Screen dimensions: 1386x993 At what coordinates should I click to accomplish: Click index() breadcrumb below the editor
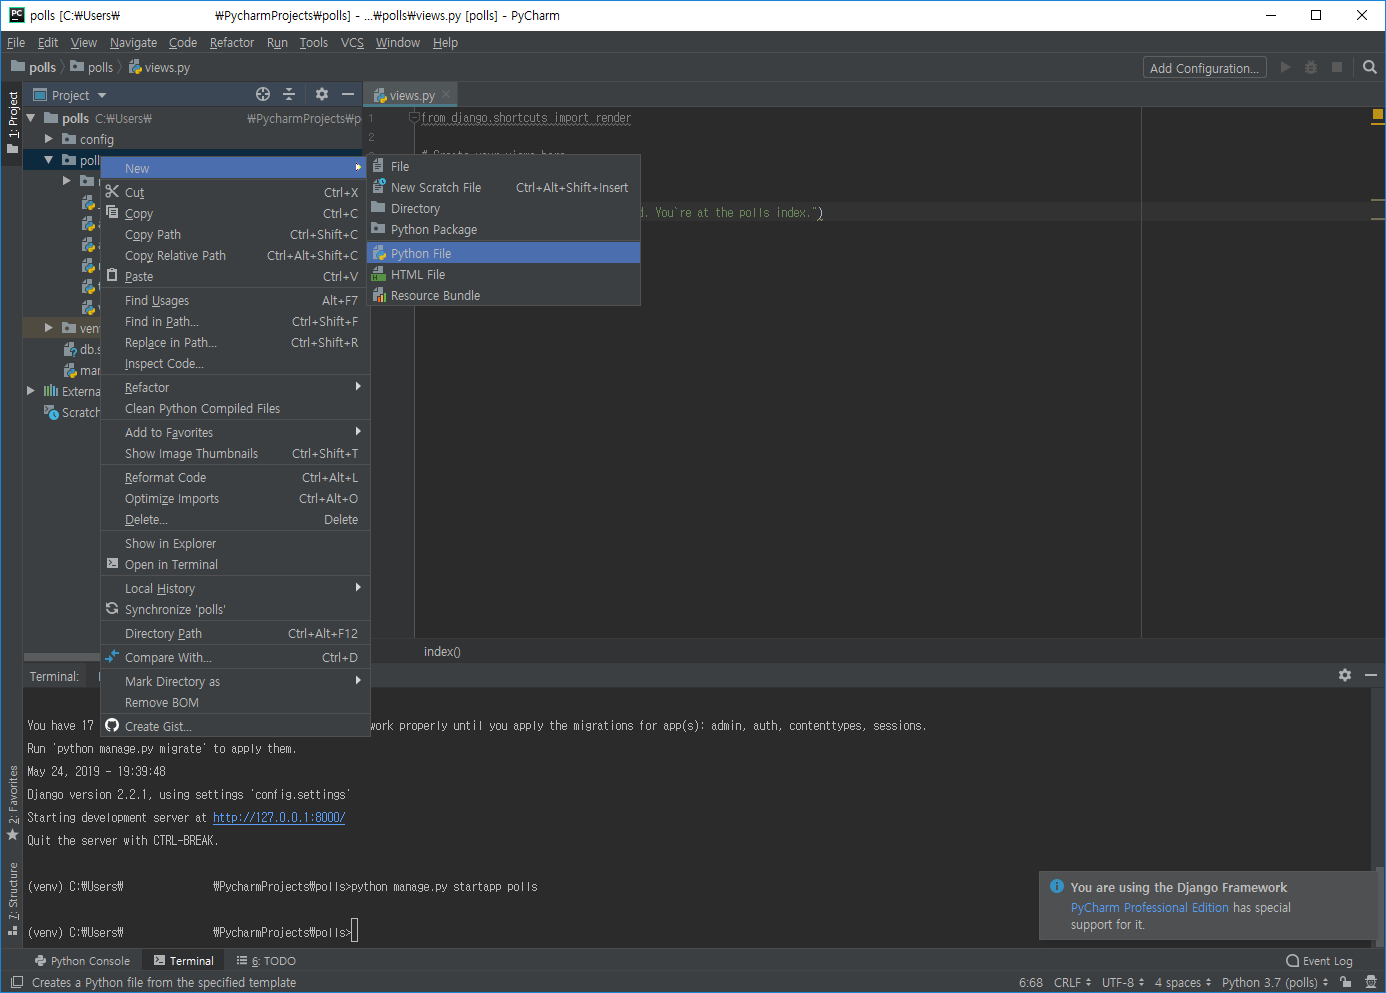[442, 651]
